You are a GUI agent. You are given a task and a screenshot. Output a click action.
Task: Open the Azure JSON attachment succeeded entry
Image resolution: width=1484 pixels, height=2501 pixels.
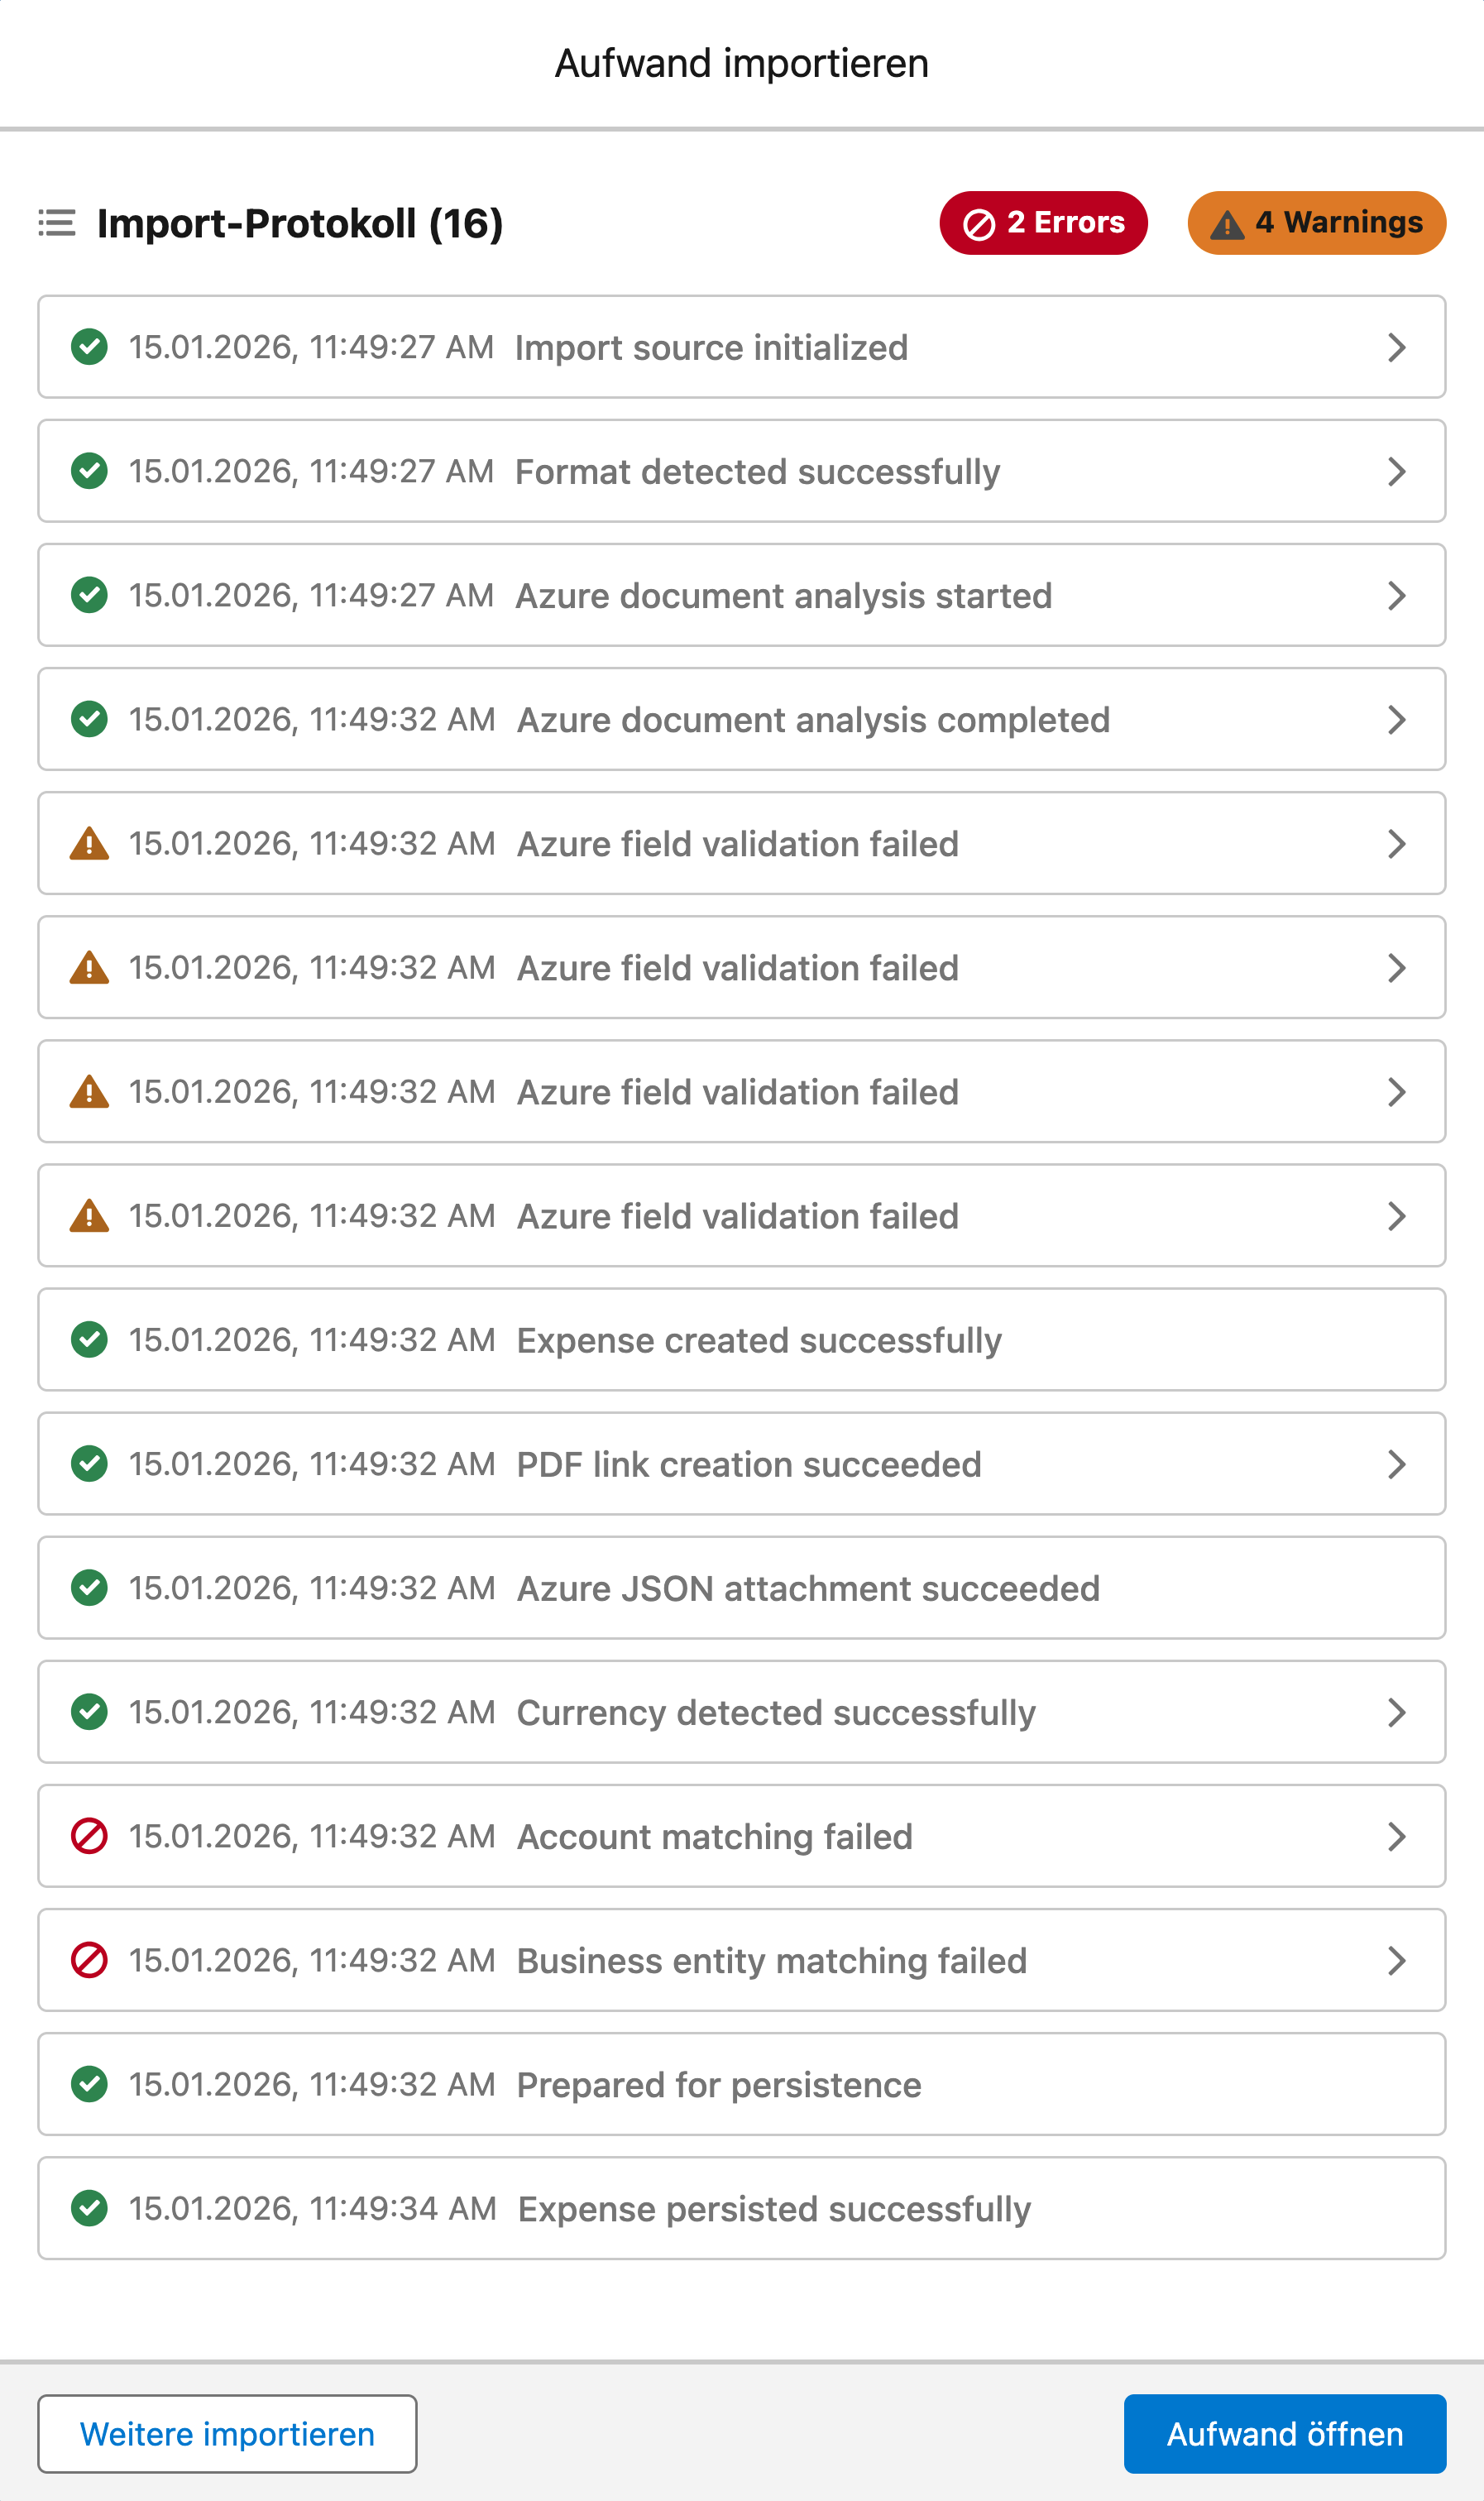pos(741,1588)
